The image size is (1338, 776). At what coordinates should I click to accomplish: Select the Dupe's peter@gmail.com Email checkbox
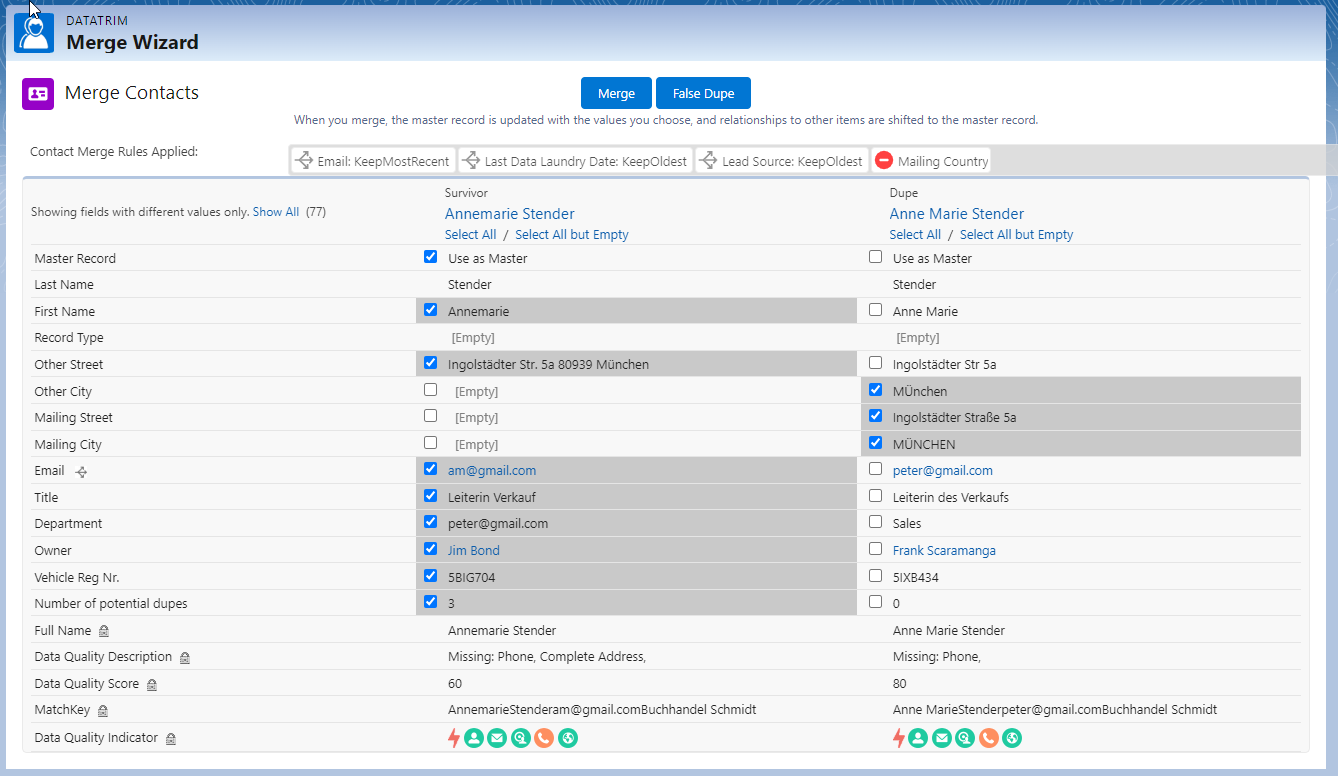[876, 469]
